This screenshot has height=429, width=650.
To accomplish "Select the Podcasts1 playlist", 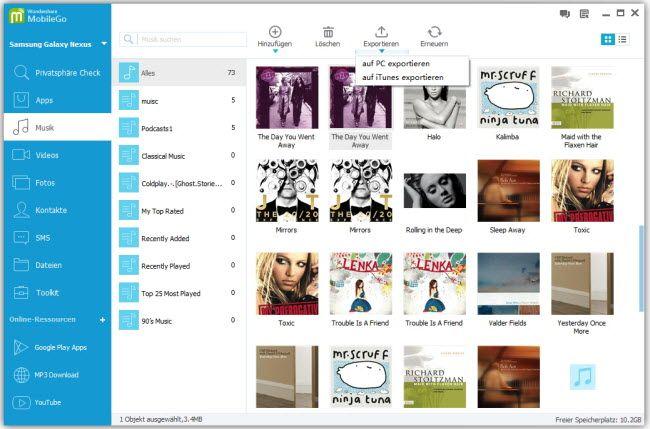I will pyautogui.click(x=179, y=128).
